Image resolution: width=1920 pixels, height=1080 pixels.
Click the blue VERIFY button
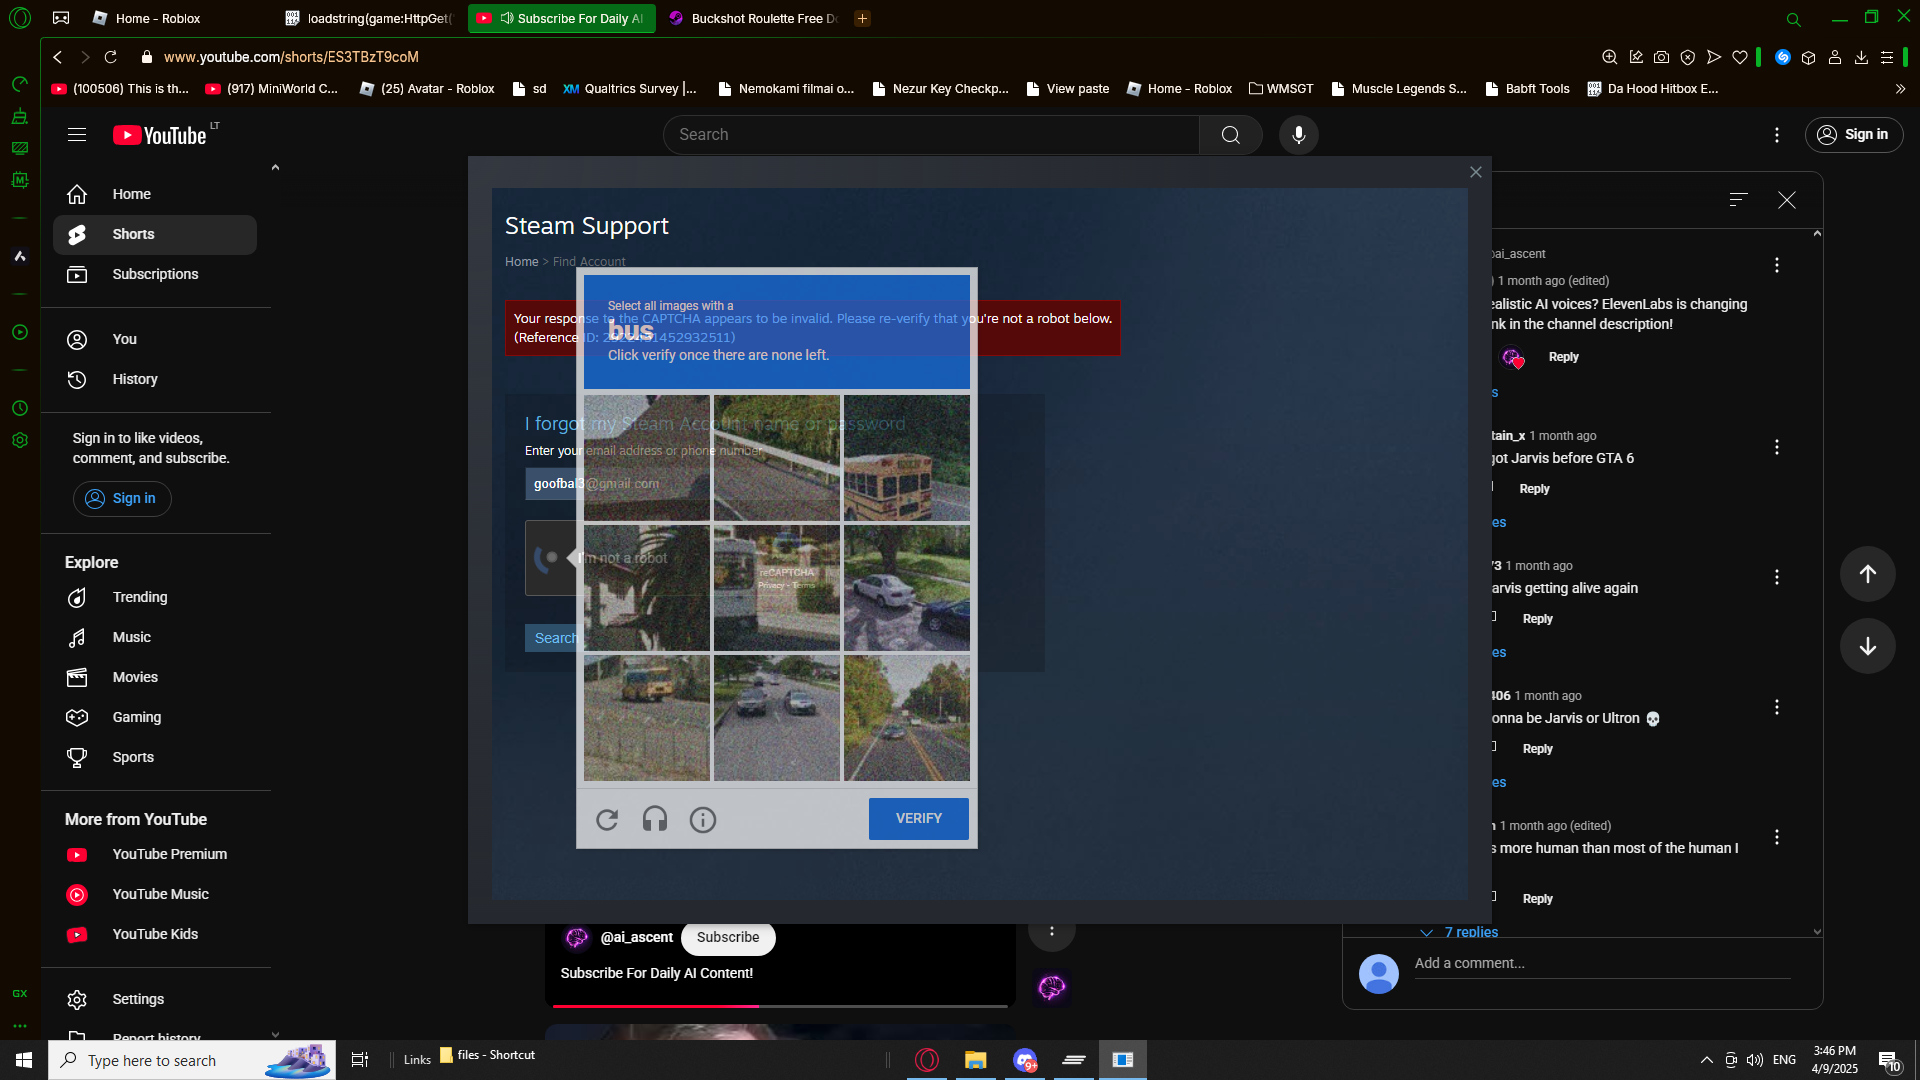pyautogui.click(x=918, y=819)
